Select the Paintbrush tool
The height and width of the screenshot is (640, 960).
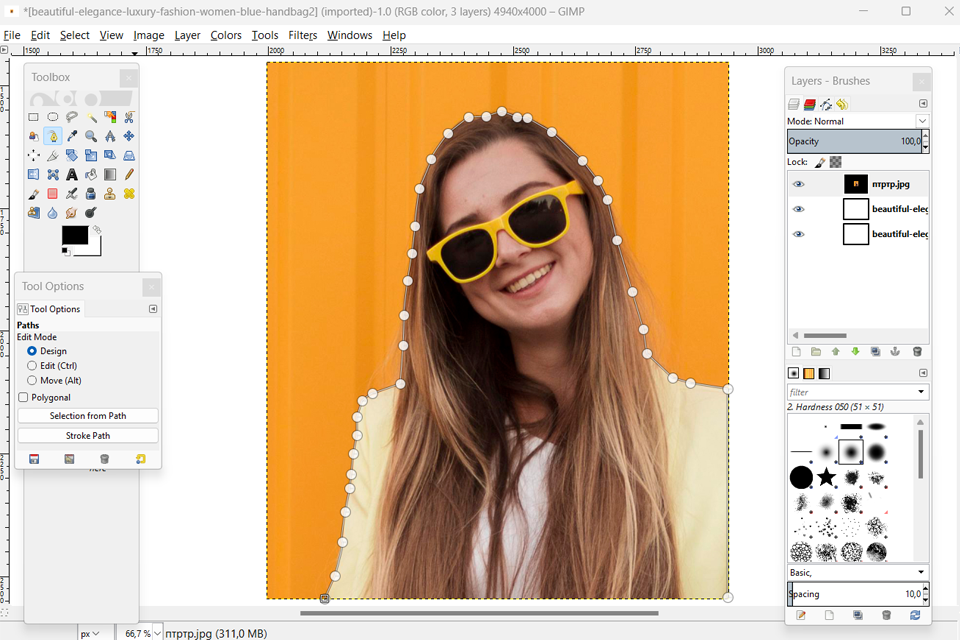[34, 194]
